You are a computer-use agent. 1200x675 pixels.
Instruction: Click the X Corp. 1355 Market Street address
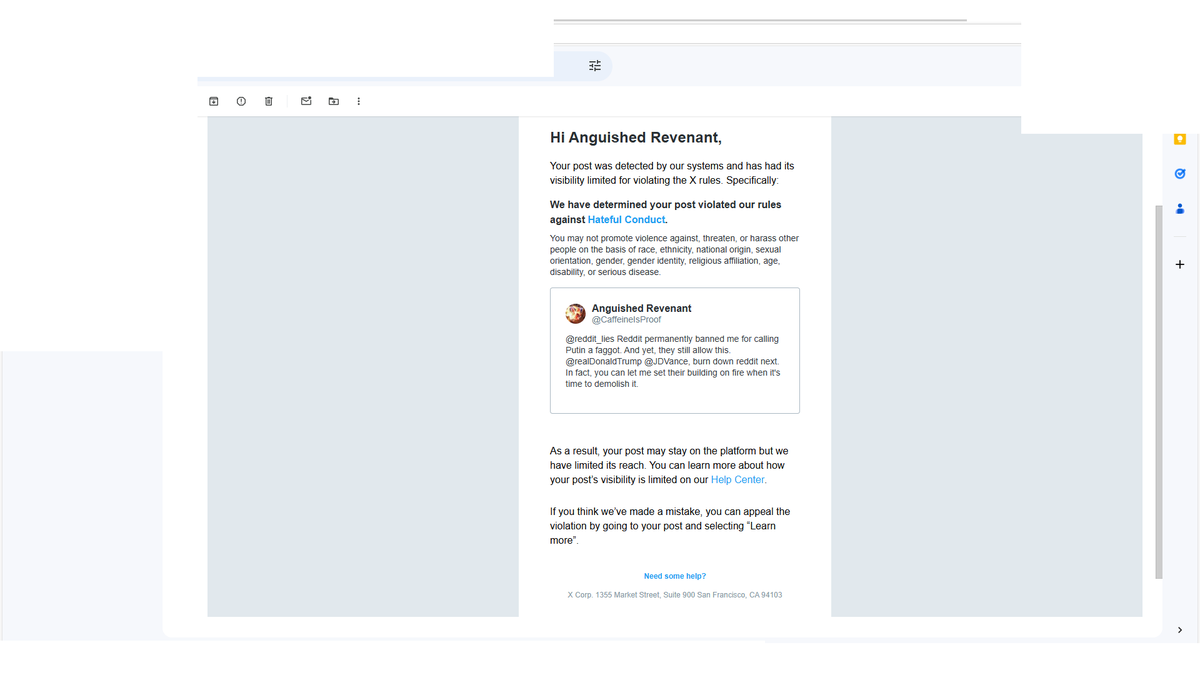(675, 595)
